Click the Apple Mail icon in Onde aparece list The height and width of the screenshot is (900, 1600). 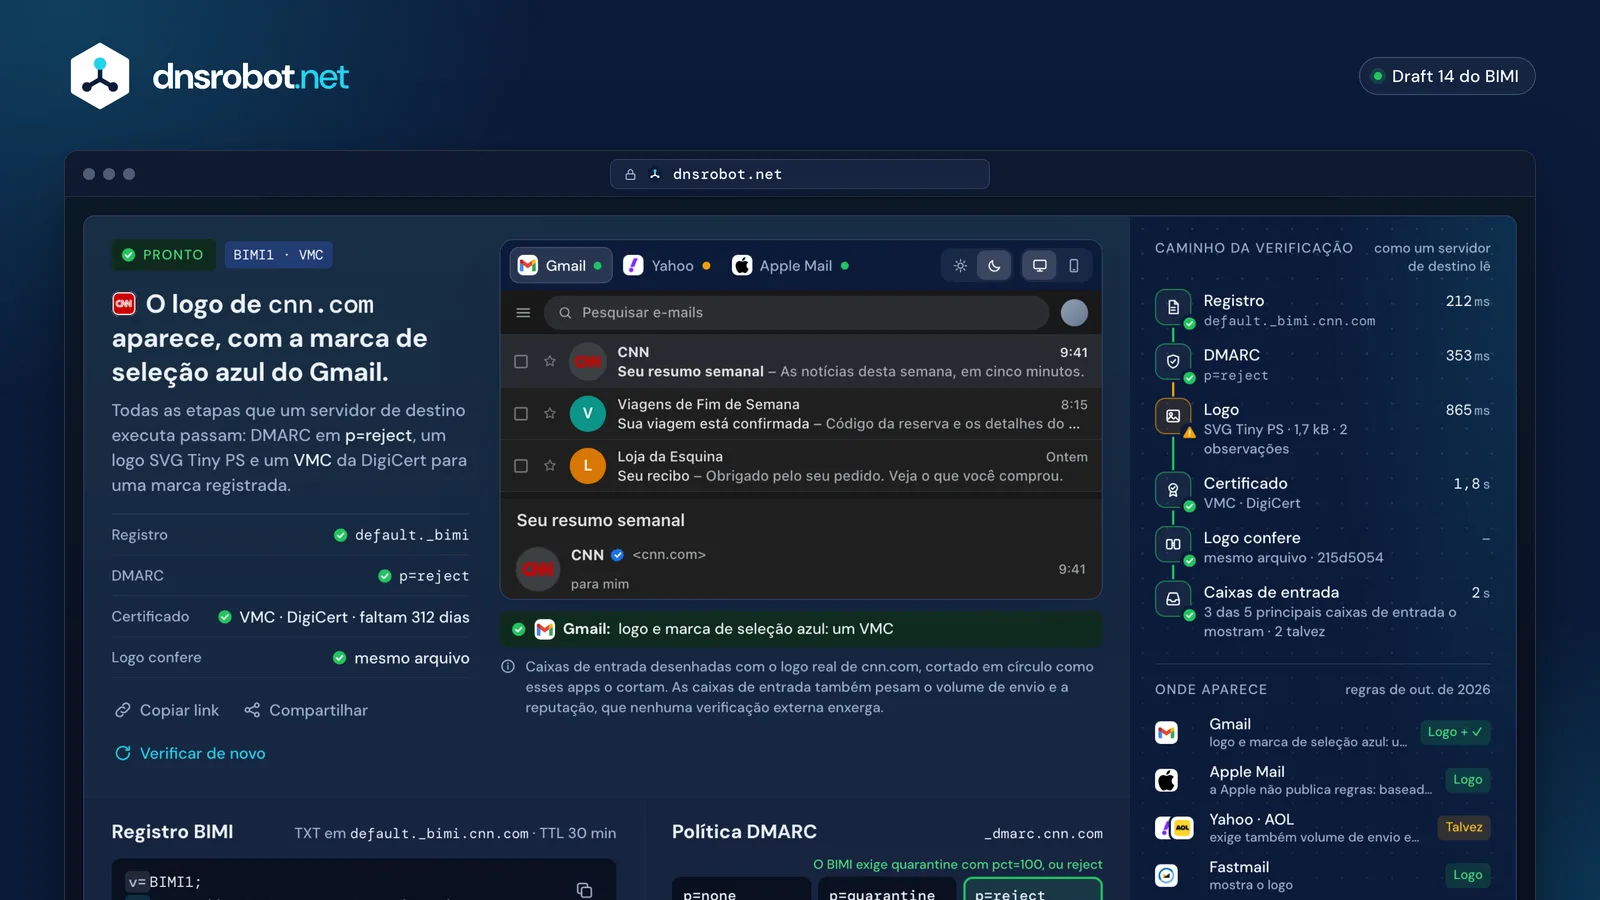coord(1167,780)
